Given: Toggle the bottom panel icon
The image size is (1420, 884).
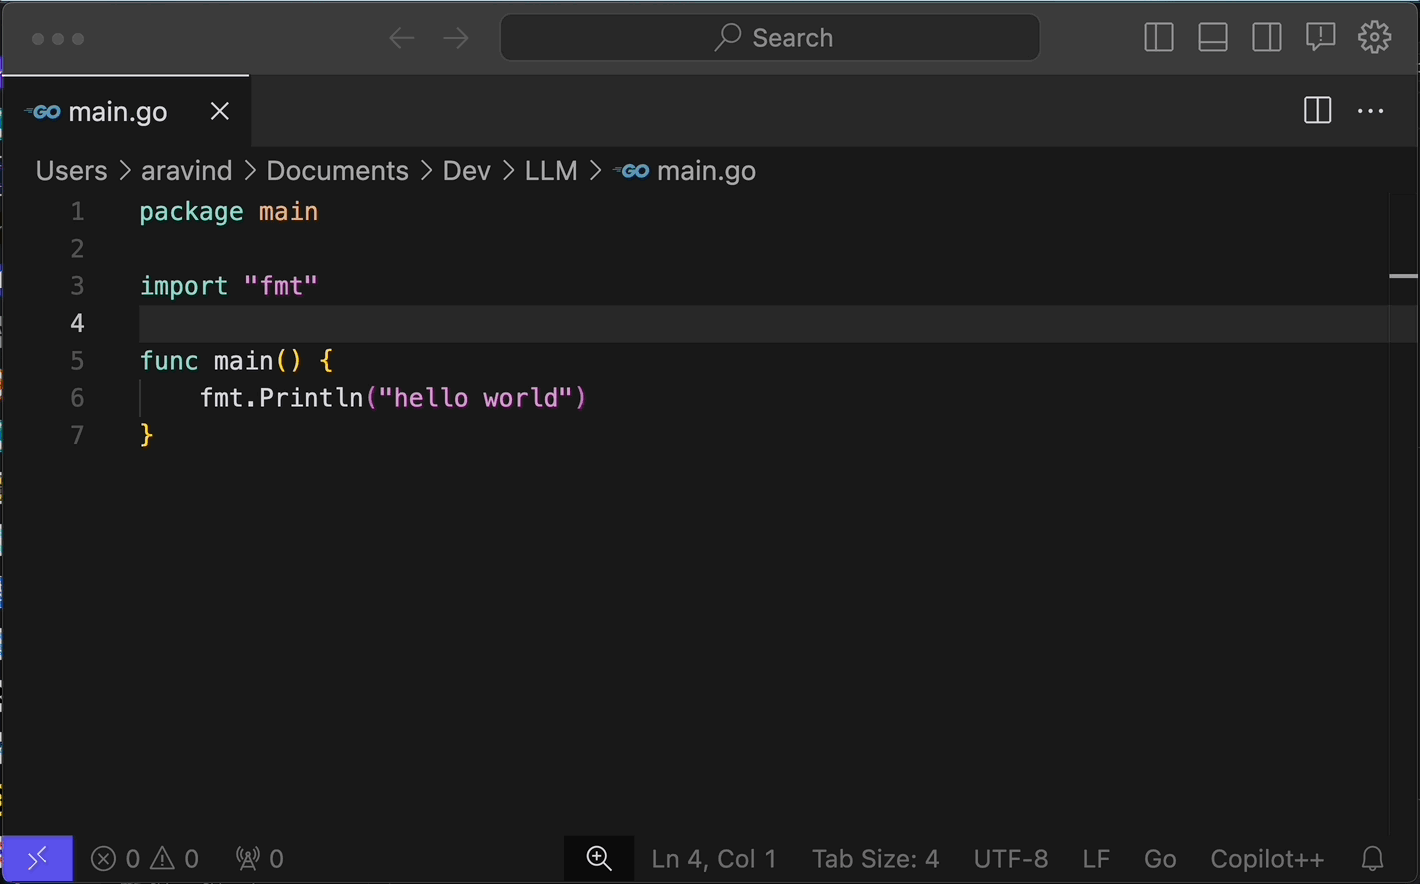Looking at the screenshot, I should (x=1212, y=38).
